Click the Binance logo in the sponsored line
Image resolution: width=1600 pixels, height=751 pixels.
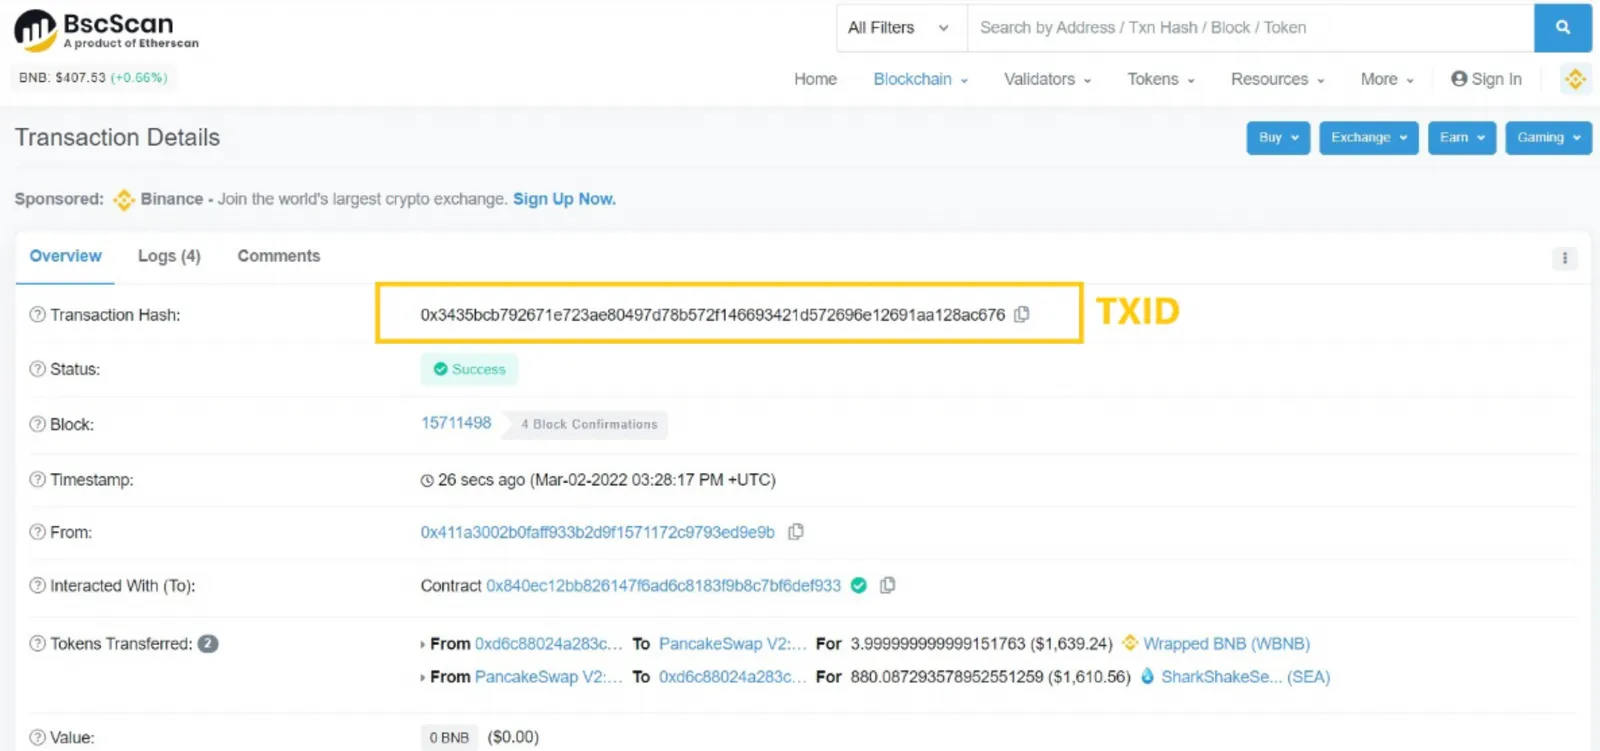124,199
